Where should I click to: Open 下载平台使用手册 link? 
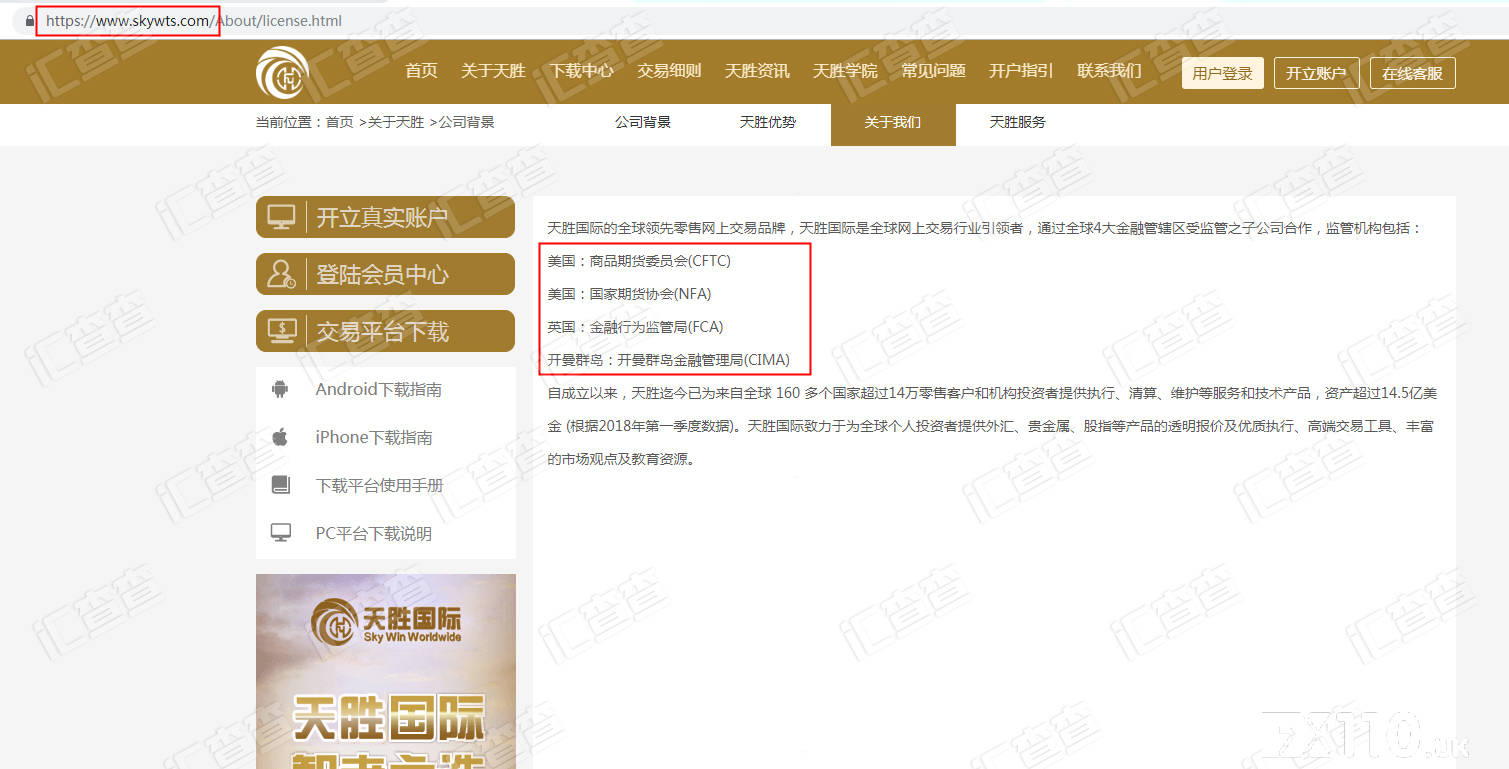(379, 485)
